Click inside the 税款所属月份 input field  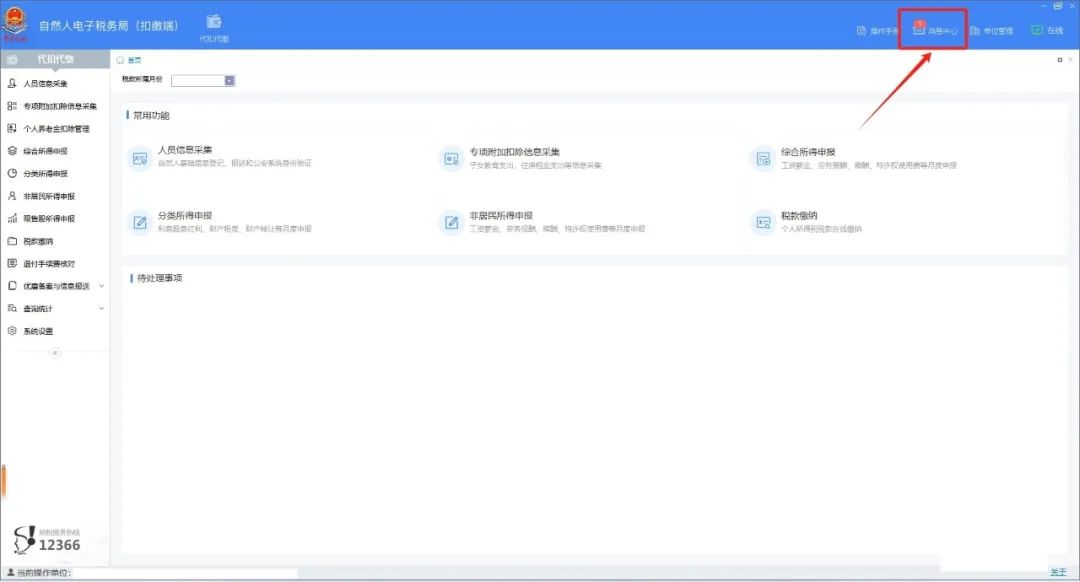[x=198, y=81]
